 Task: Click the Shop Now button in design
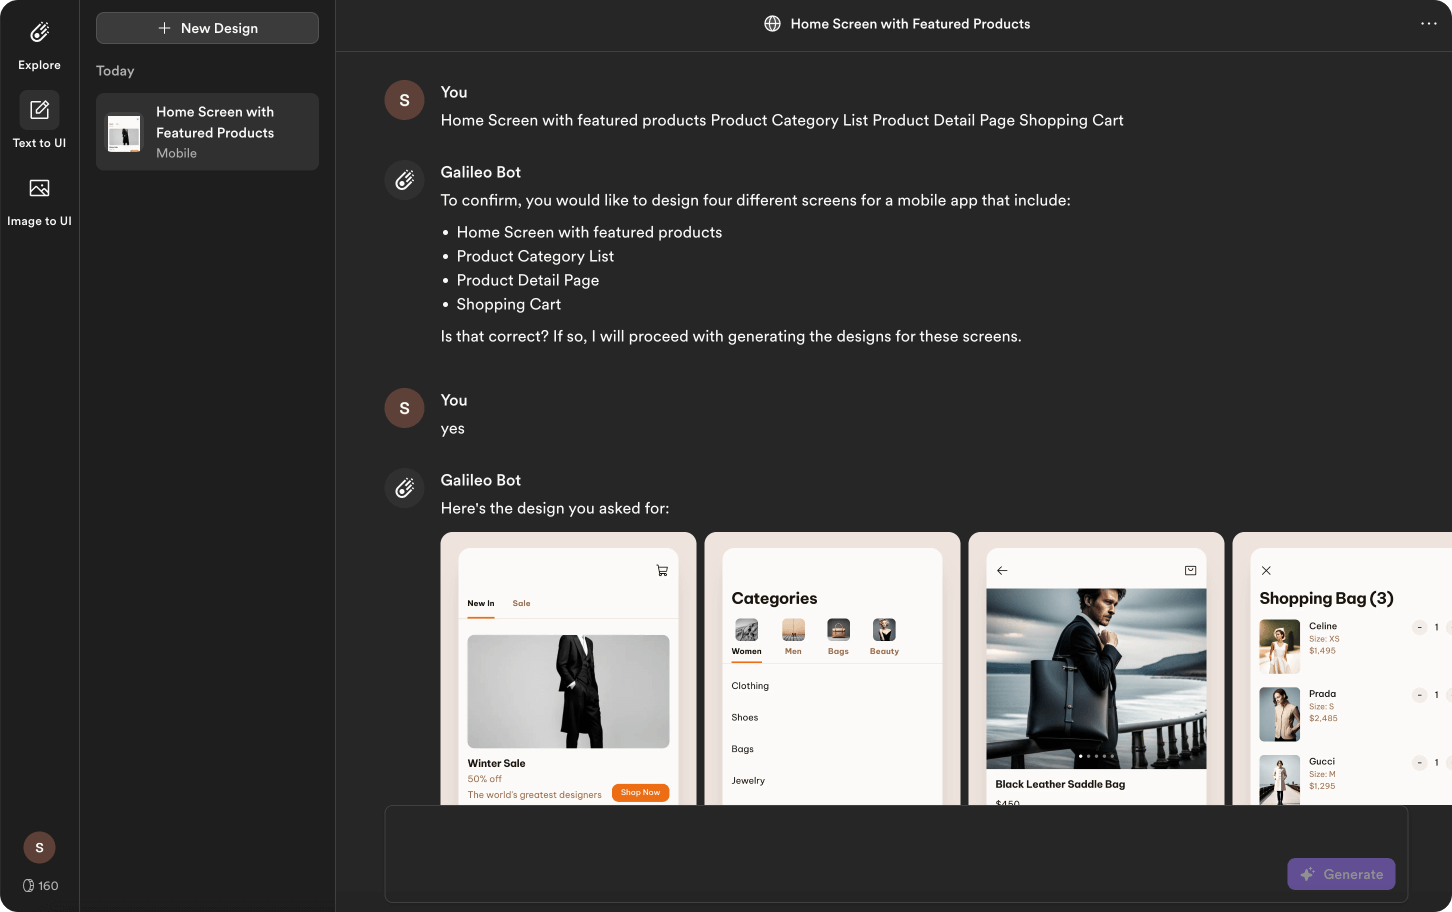pyautogui.click(x=640, y=793)
